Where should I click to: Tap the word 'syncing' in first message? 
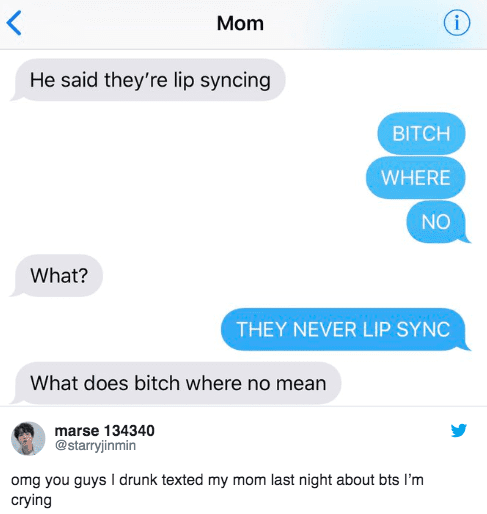235,81
